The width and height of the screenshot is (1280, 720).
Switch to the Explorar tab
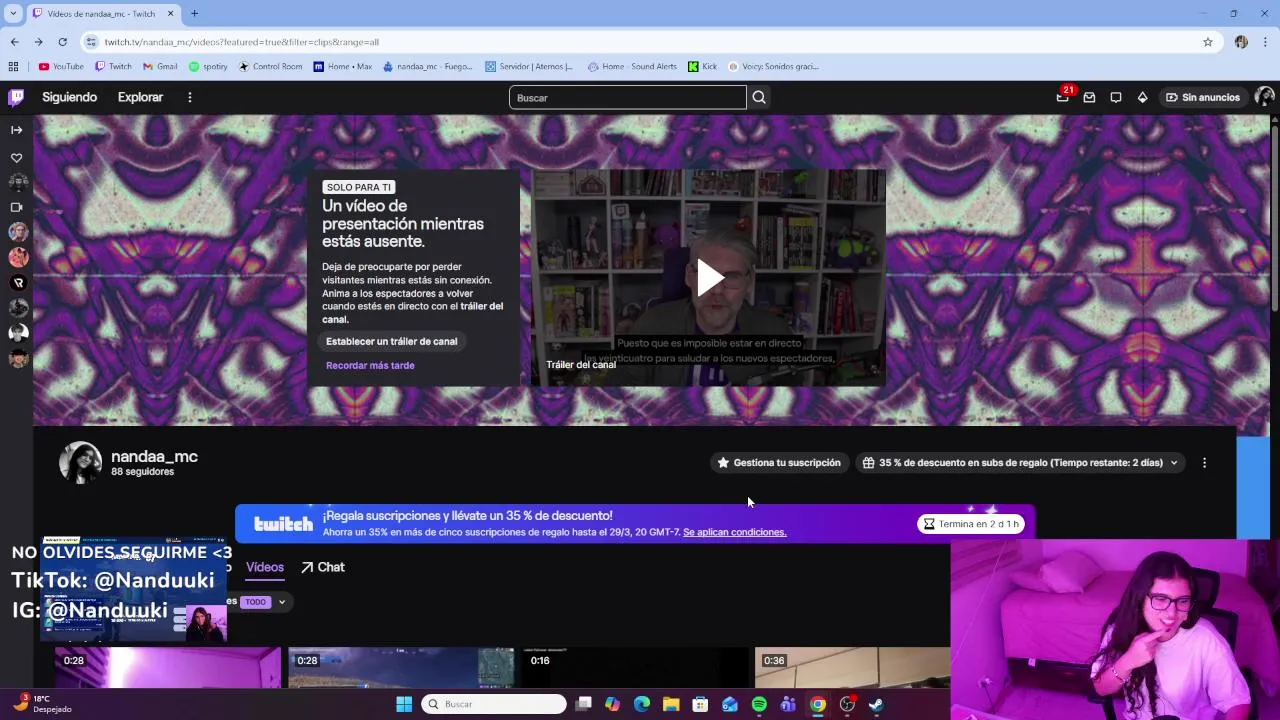(140, 97)
